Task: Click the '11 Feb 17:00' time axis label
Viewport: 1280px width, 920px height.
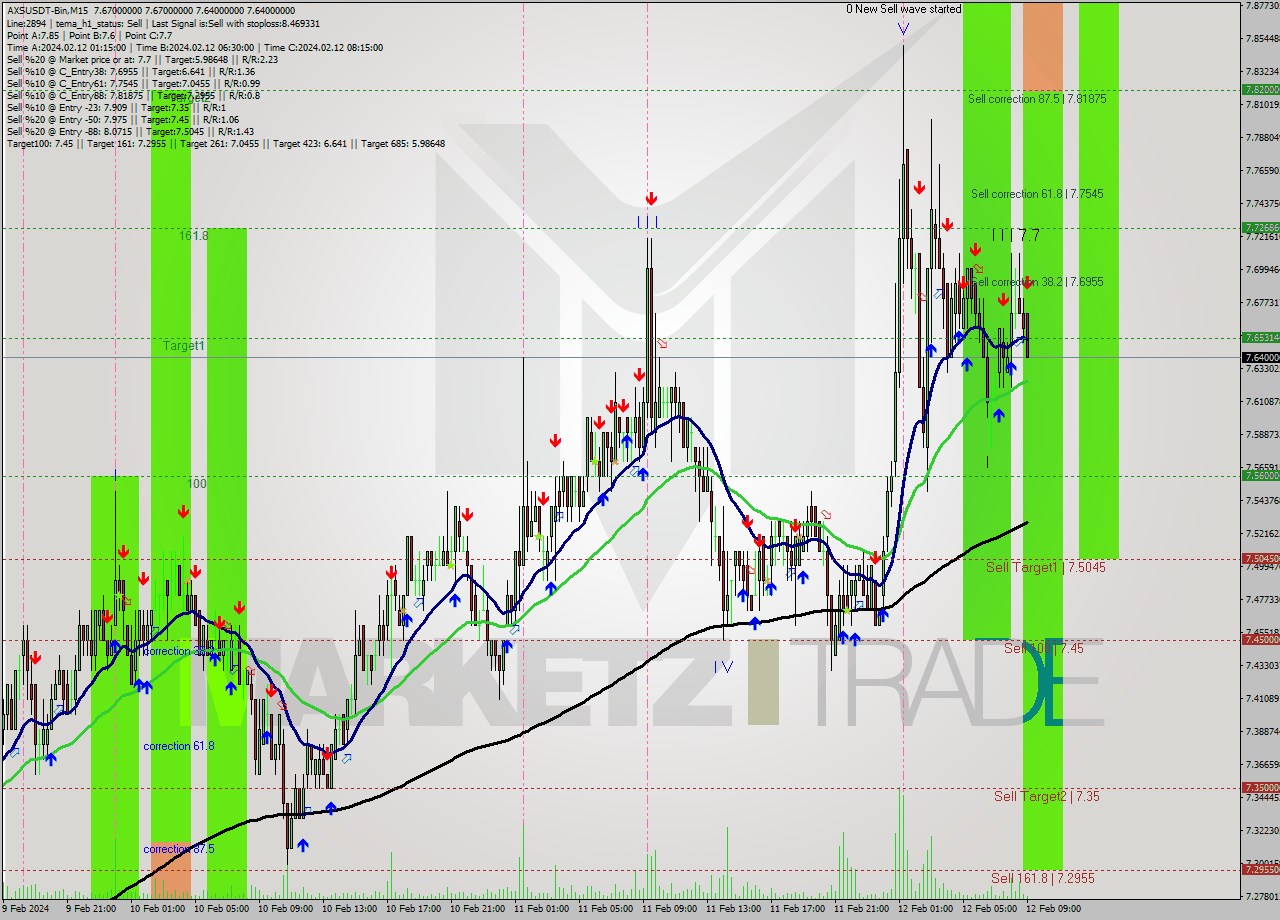Action: 797,909
